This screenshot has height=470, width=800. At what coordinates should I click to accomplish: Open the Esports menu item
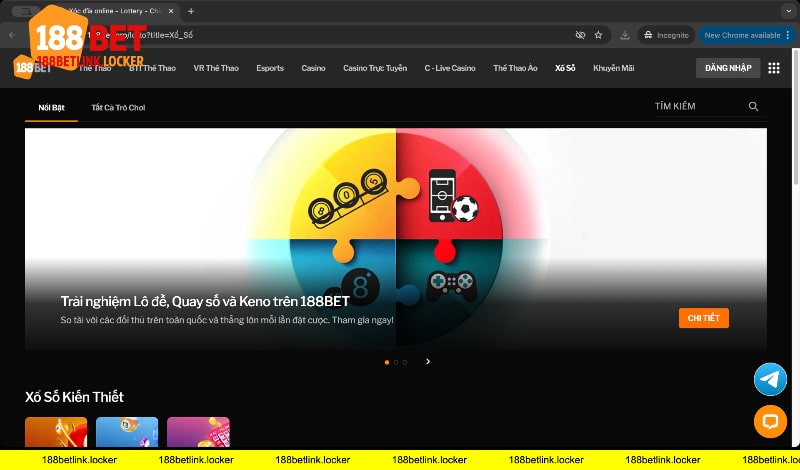270,68
